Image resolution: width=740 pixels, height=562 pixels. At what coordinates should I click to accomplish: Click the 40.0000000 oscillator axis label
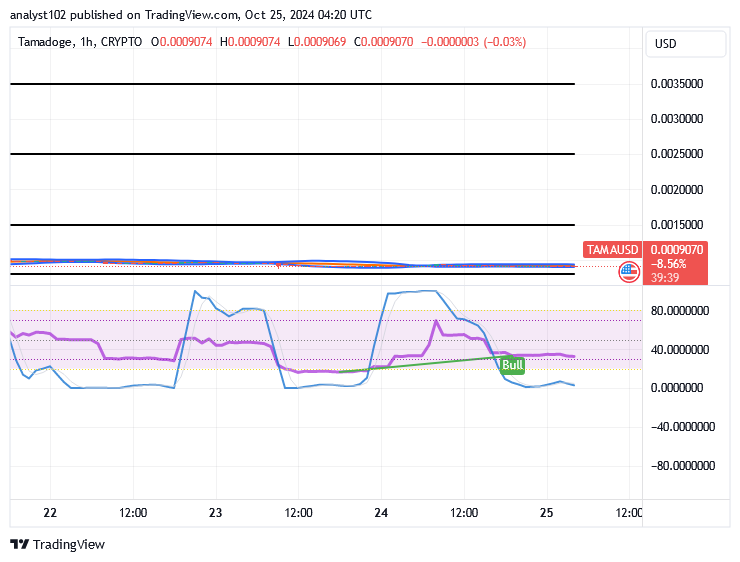(x=680, y=350)
